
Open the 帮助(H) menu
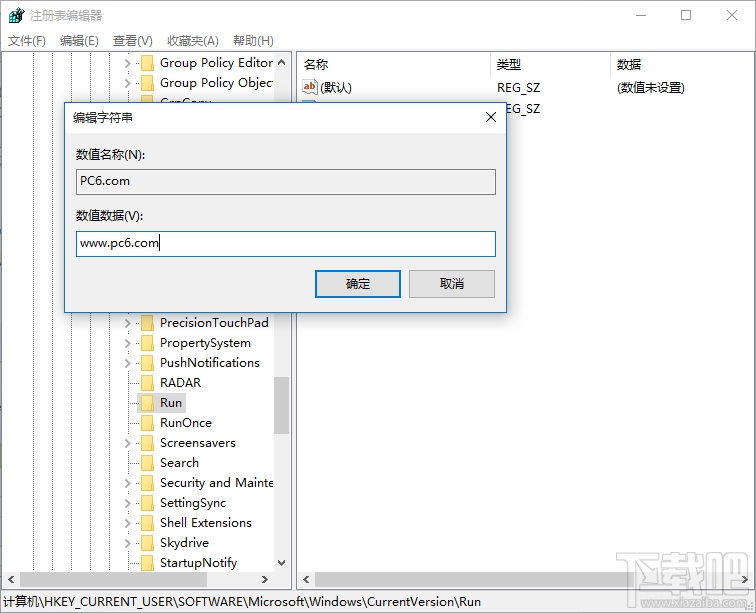[x=253, y=41]
